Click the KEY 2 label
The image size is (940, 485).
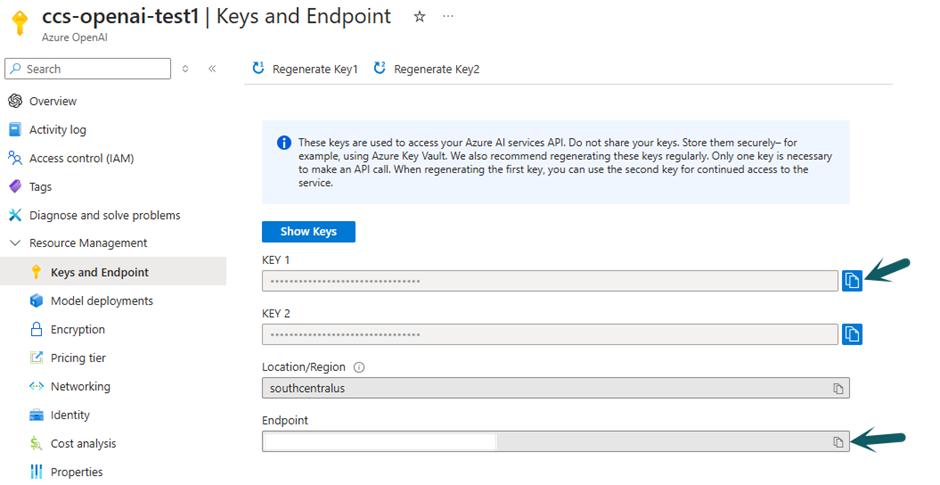point(276,314)
